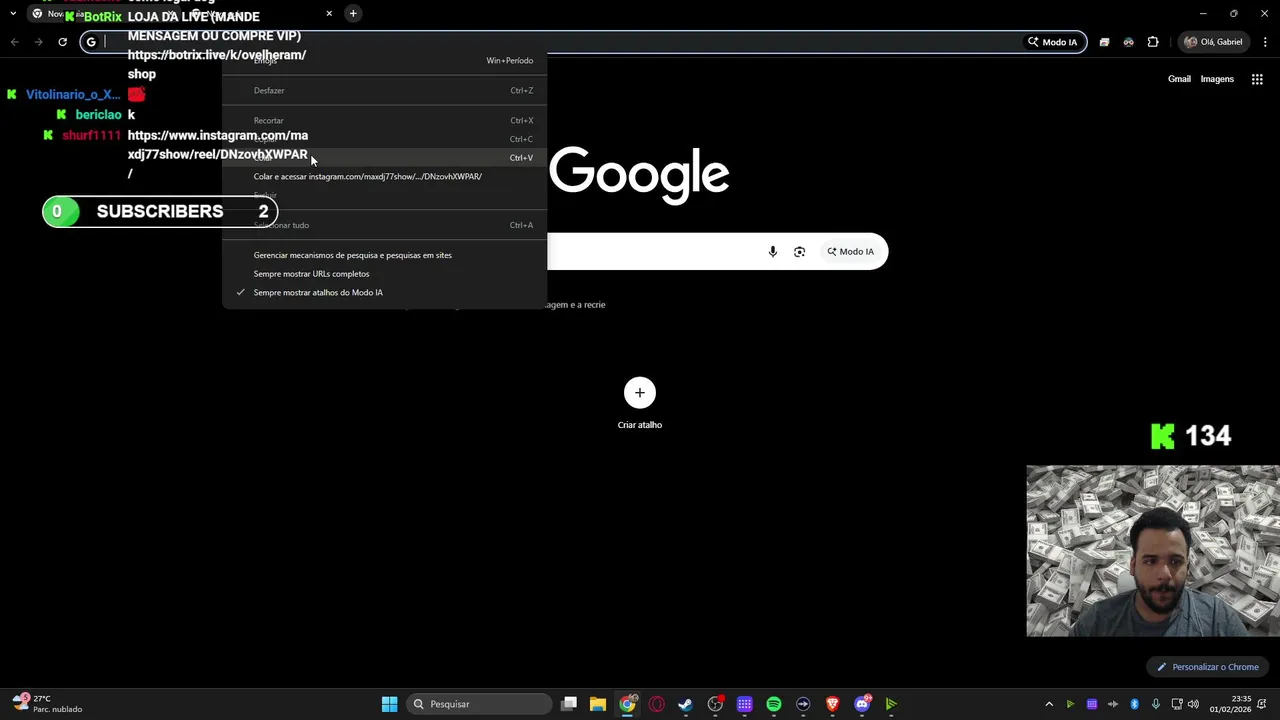Open File Explorer from the taskbar
The width and height of the screenshot is (1280, 720).
coord(597,704)
